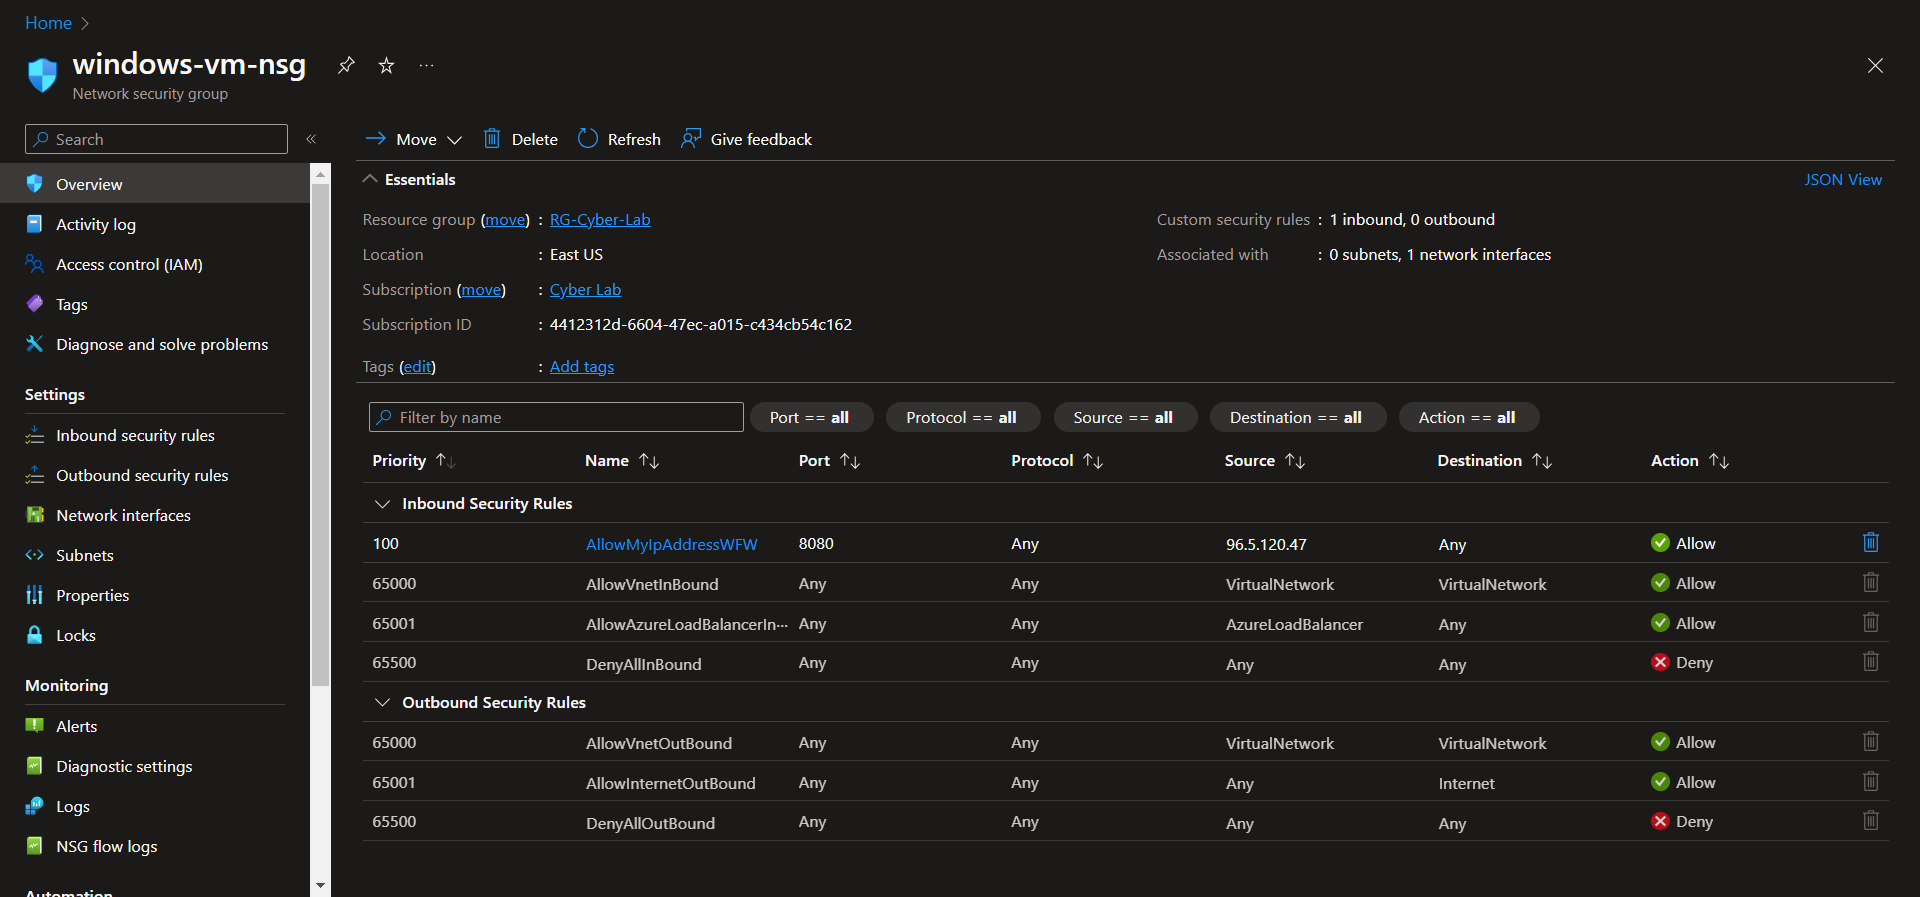Viewport: 1920px width, 897px height.
Task: Collapse the left navigation menu
Action: 311,139
